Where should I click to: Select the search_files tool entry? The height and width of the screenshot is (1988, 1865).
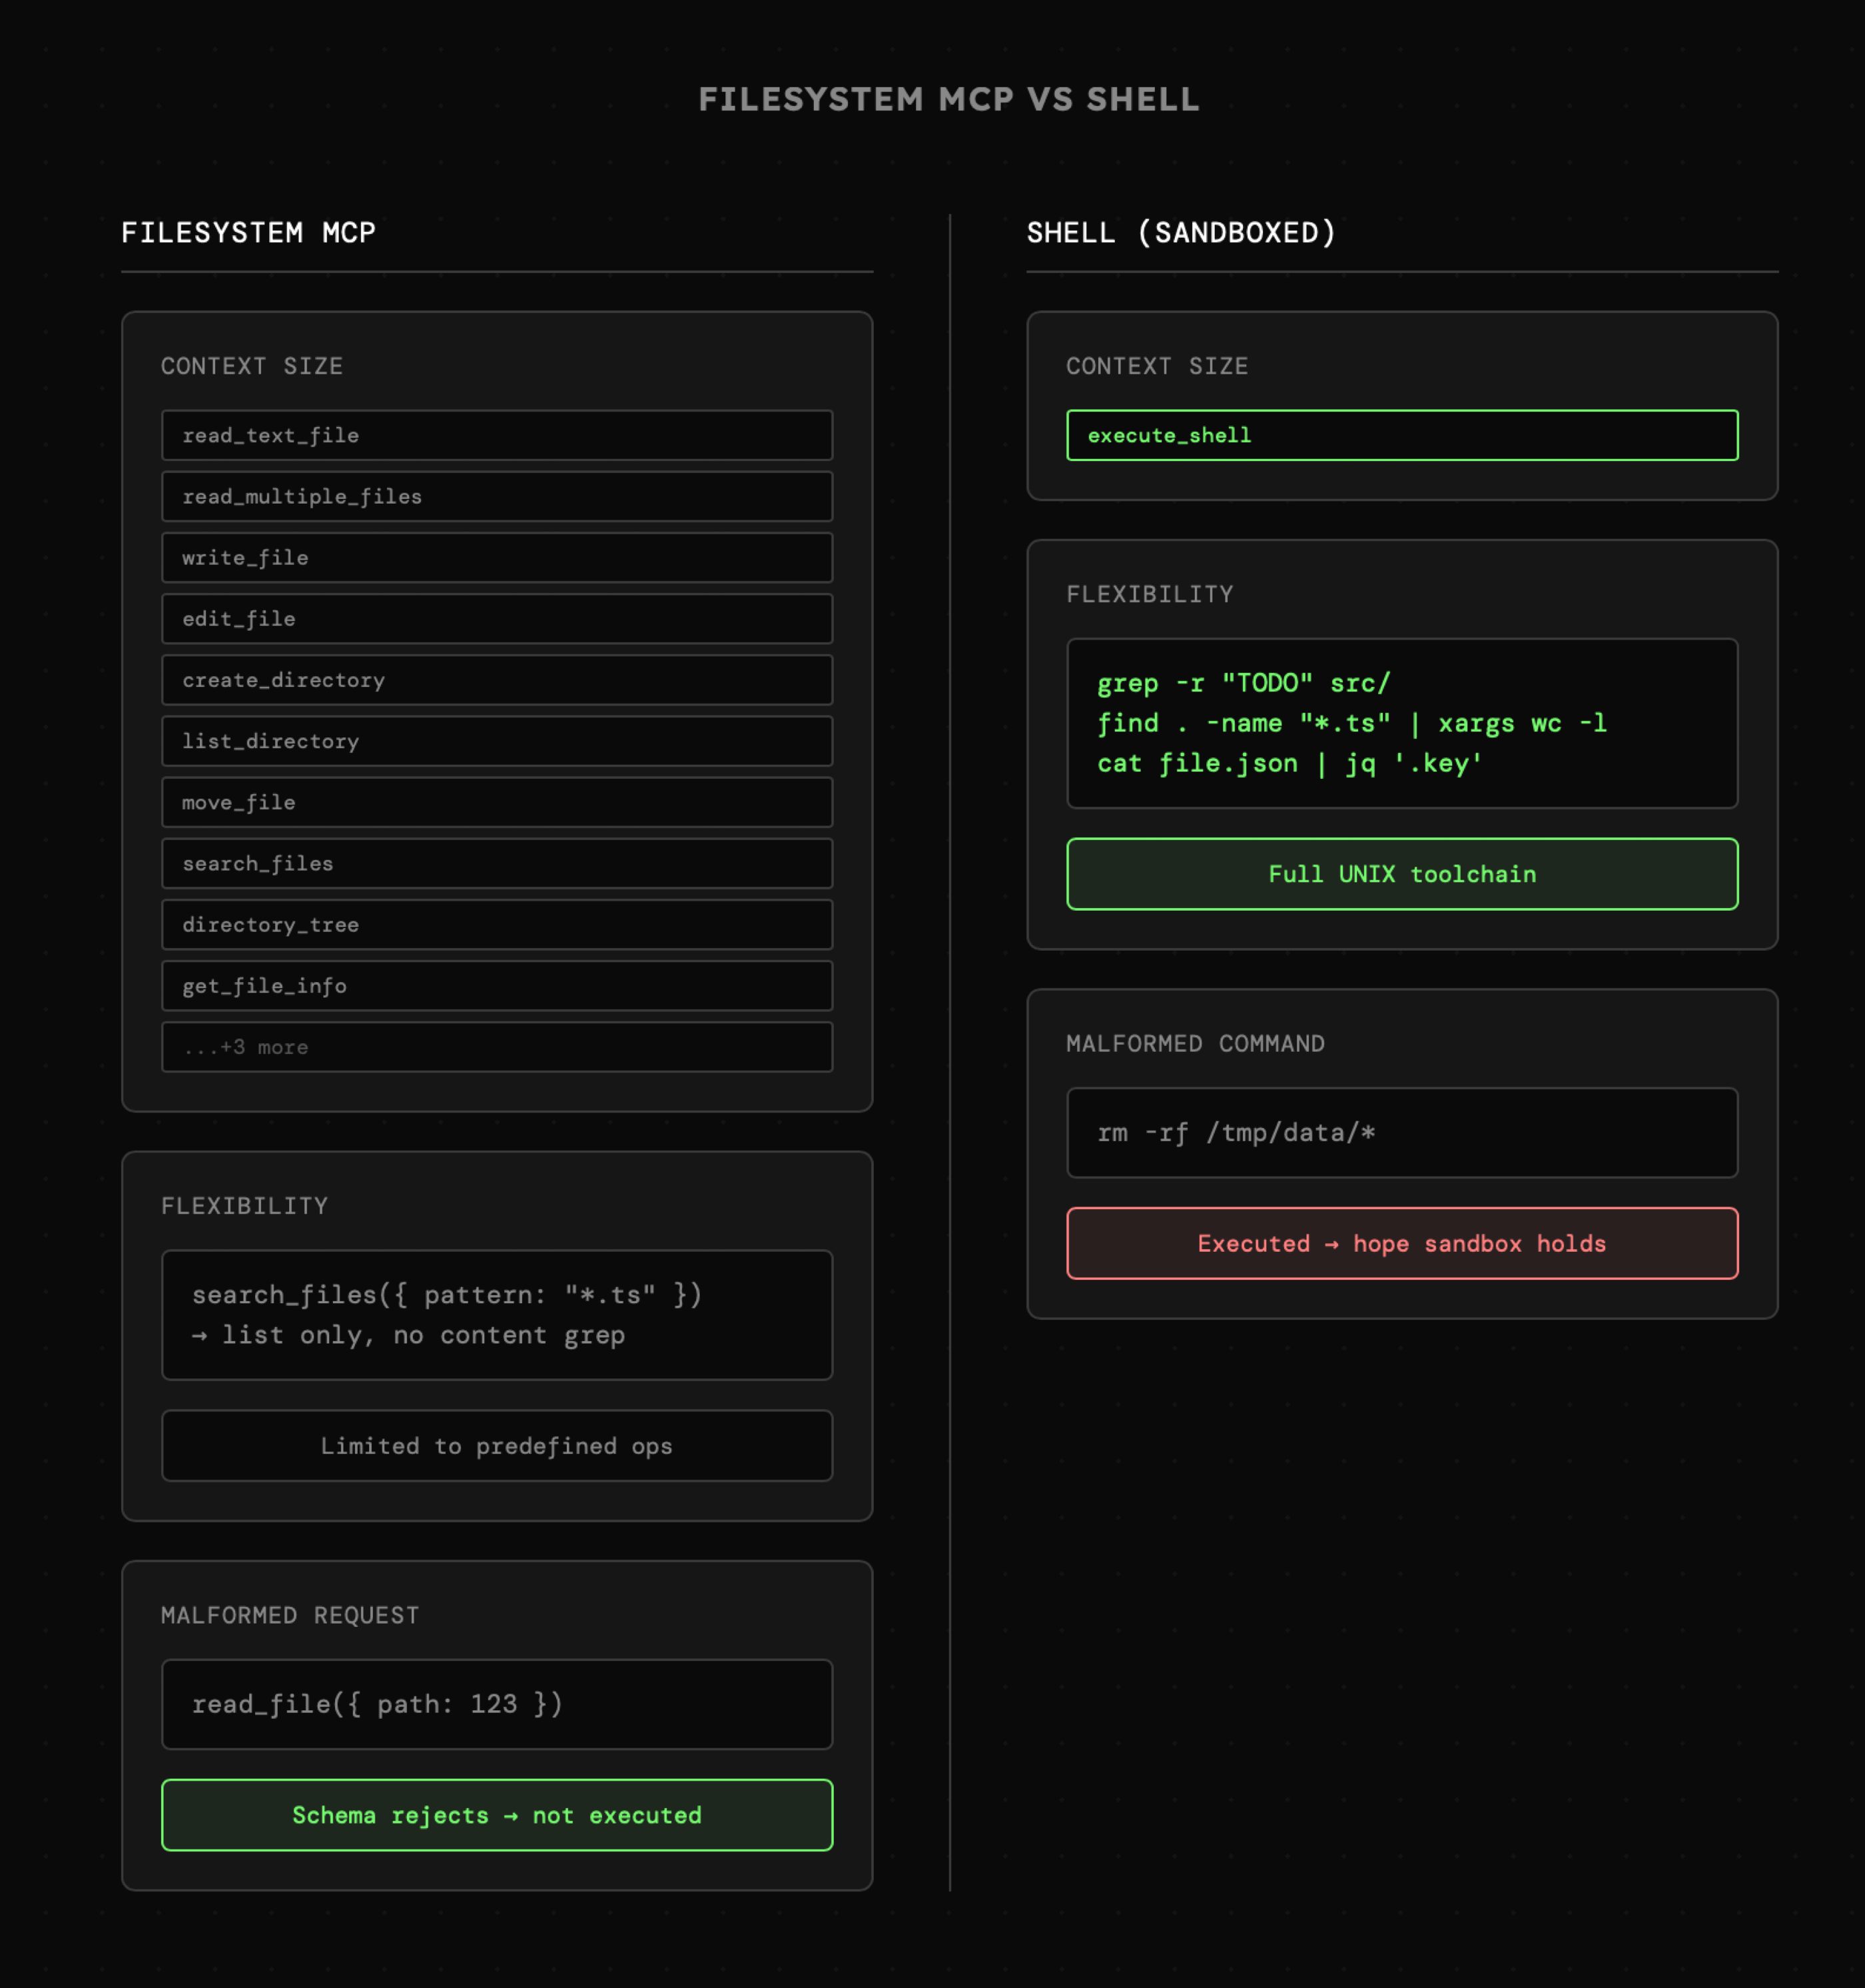497,863
